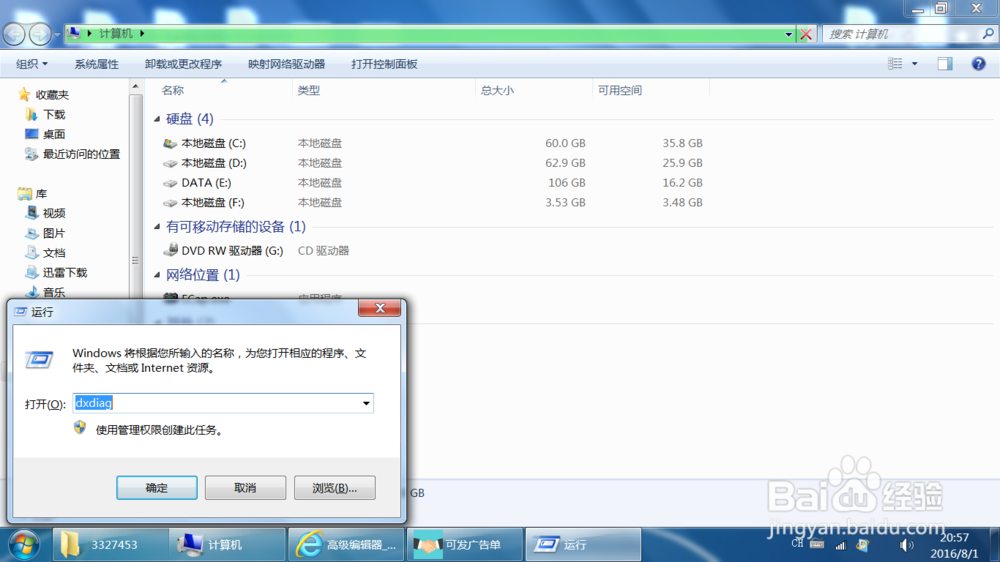This screenshot has width=1000, height=562.
Task: Switch to the 计算机 taskbar window
Action: [227, 545]
